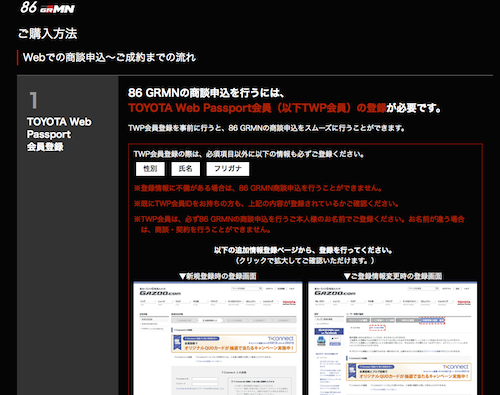Image resolution: width=500 pixels, height=395 pixels.
Task: Click the ▼新規登録時の登録画面 caption
Action: coord(218,276)
